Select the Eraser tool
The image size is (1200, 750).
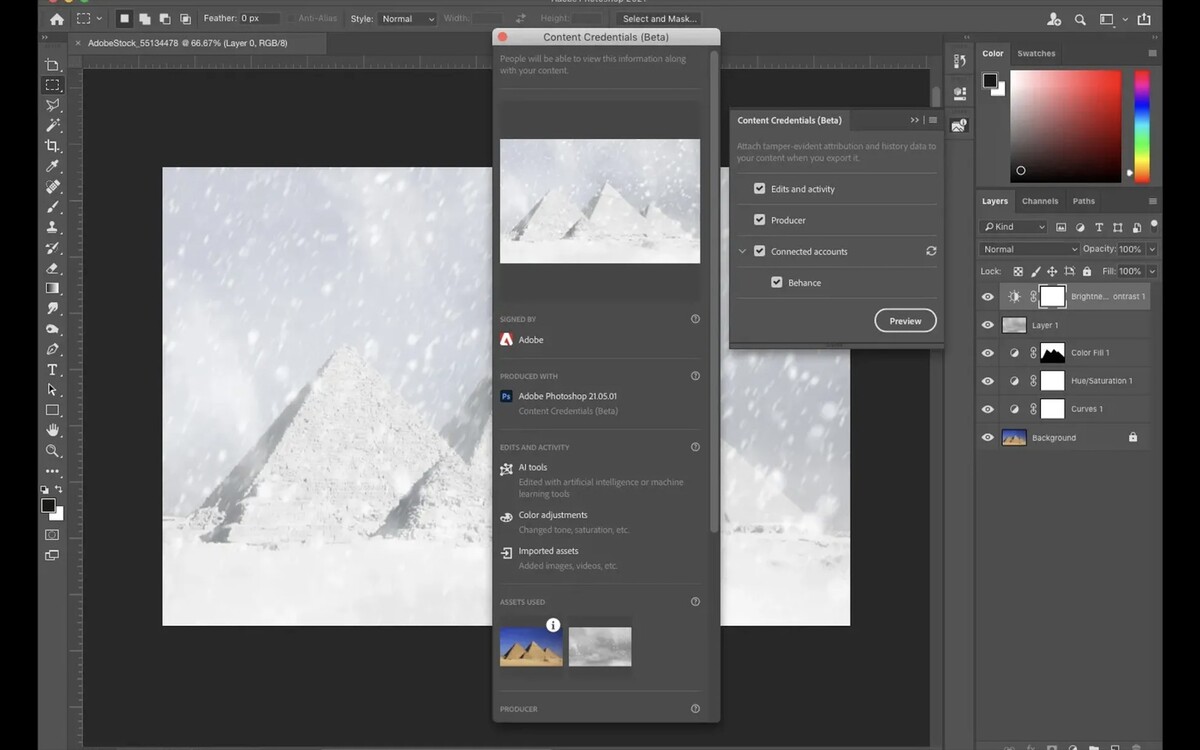[53, 268]
